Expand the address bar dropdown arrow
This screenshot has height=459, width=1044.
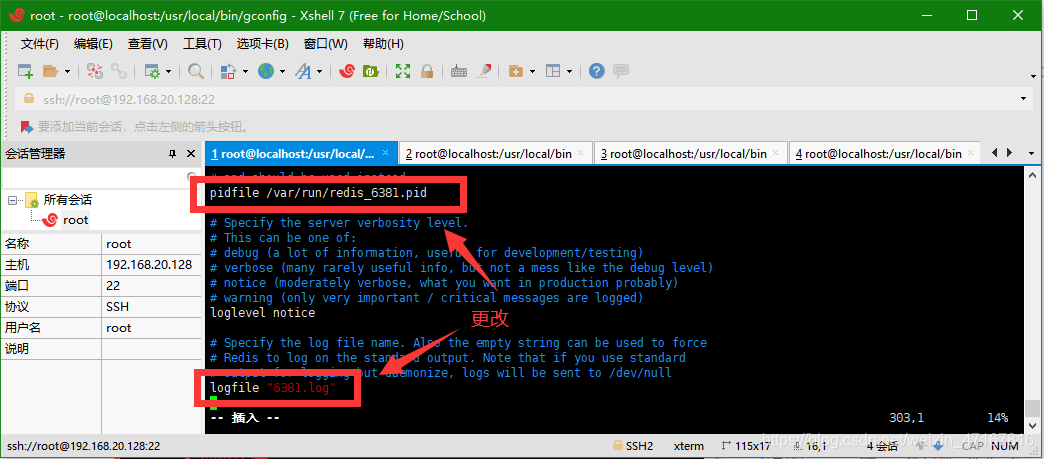pos(1023,99)
